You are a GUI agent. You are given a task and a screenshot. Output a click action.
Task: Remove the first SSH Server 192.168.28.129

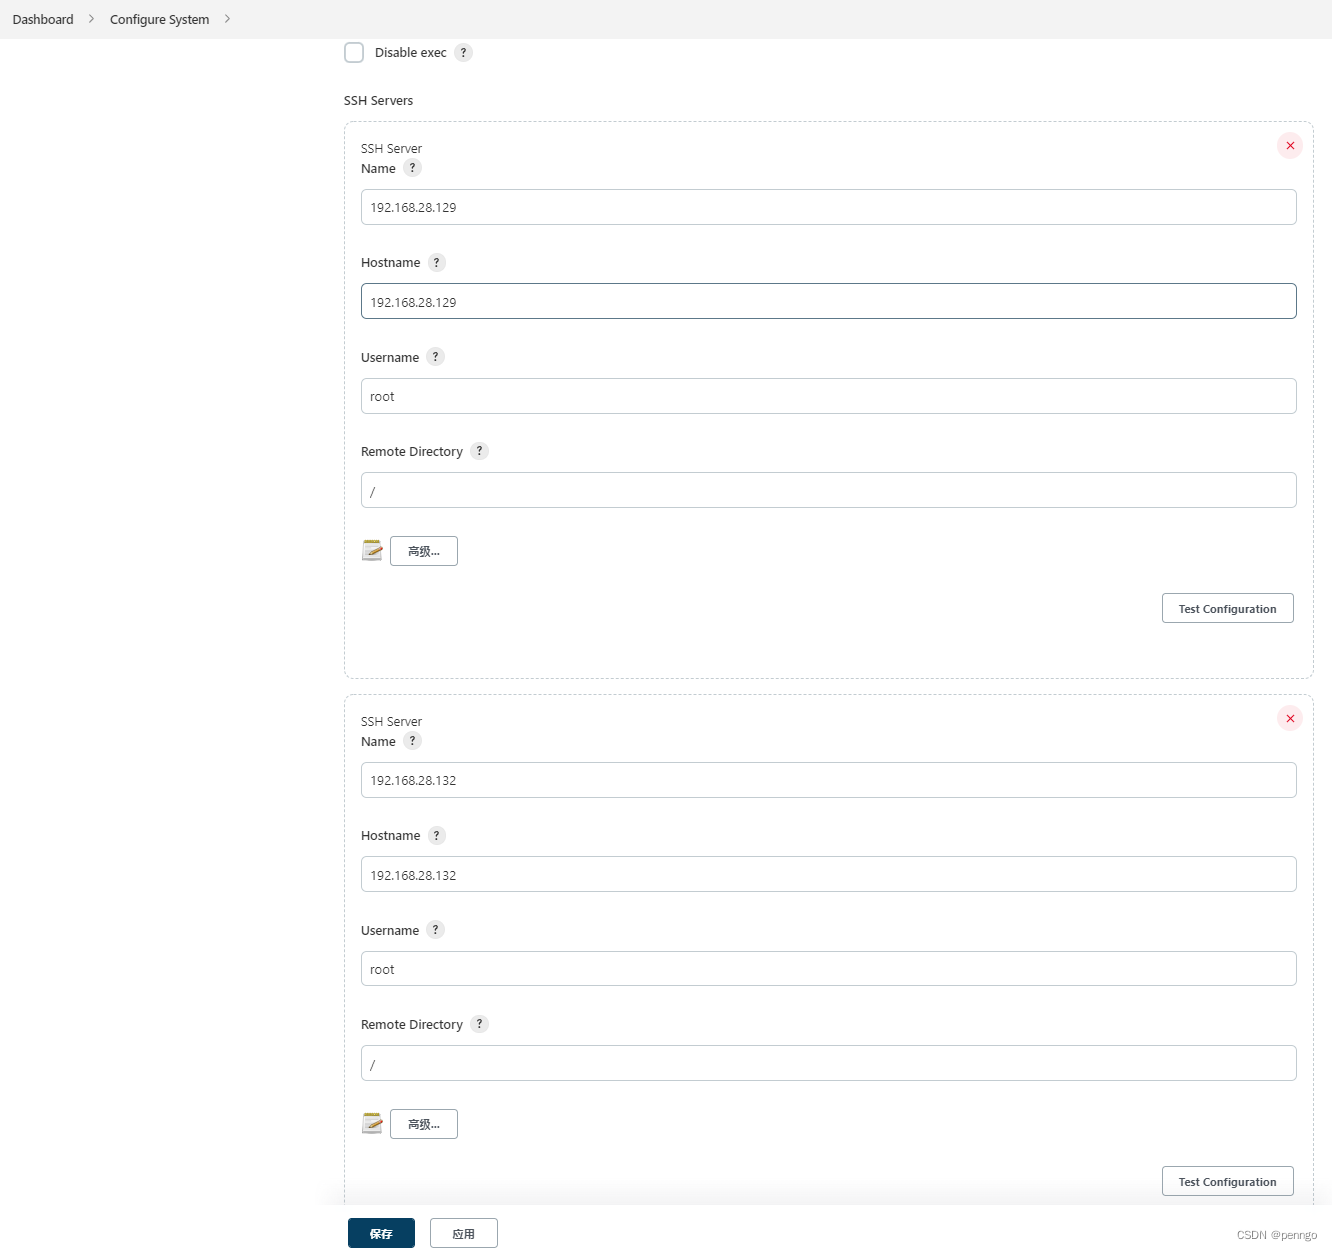(1290, 145)
